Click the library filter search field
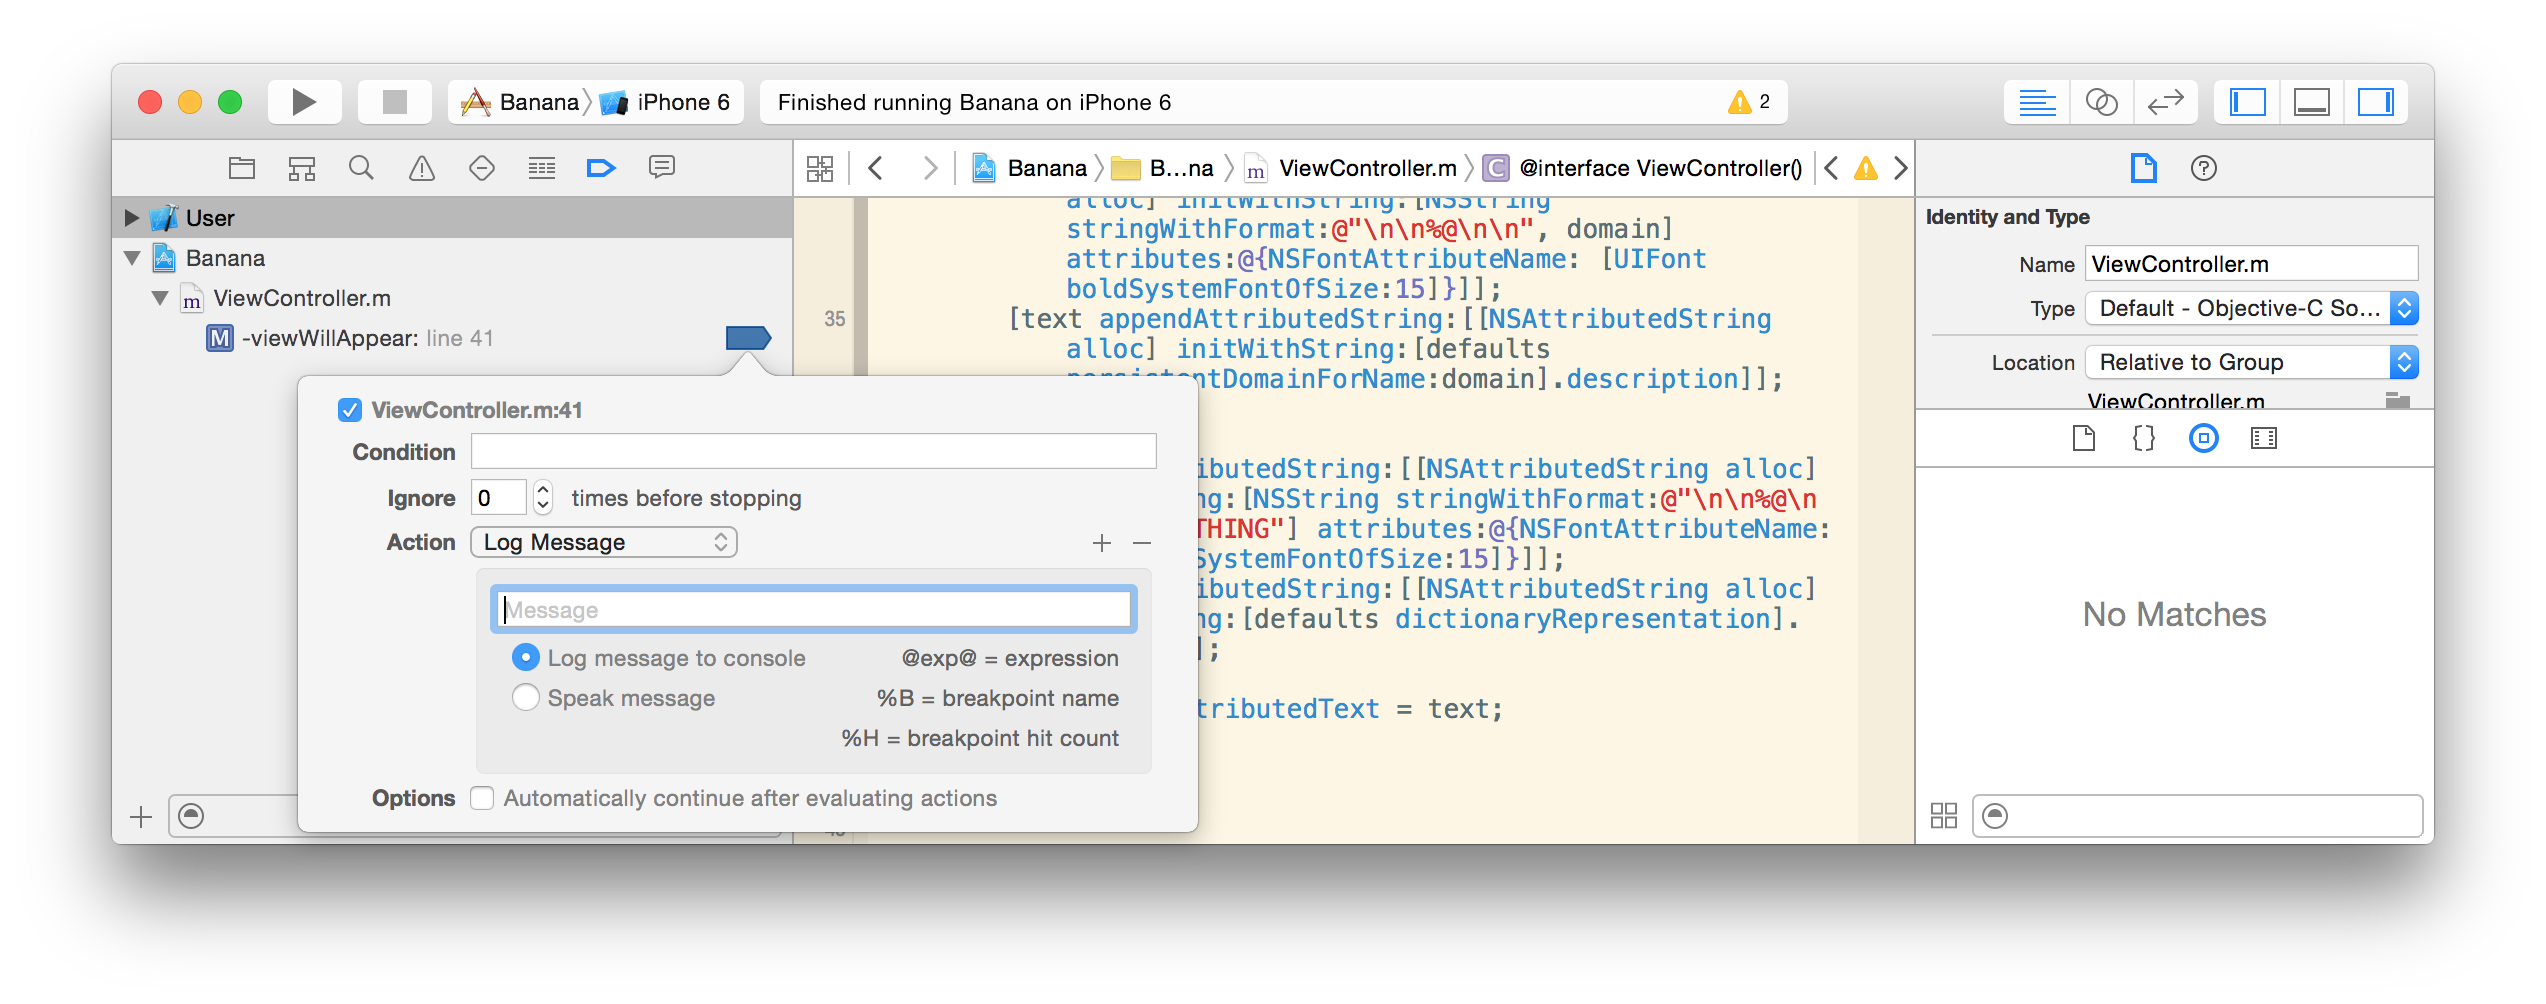The height and width of the screenshot is (1004, 2546). pos(2198,816)
